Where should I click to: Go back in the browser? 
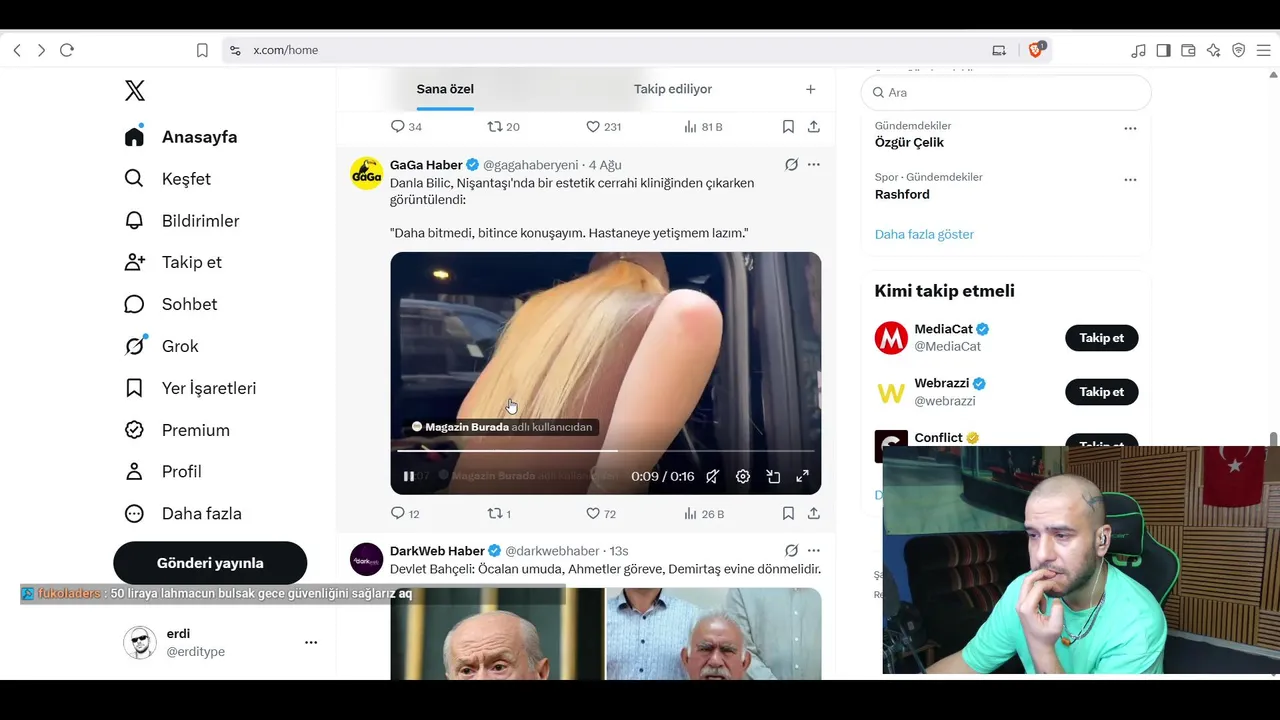(x=17, y=50)
